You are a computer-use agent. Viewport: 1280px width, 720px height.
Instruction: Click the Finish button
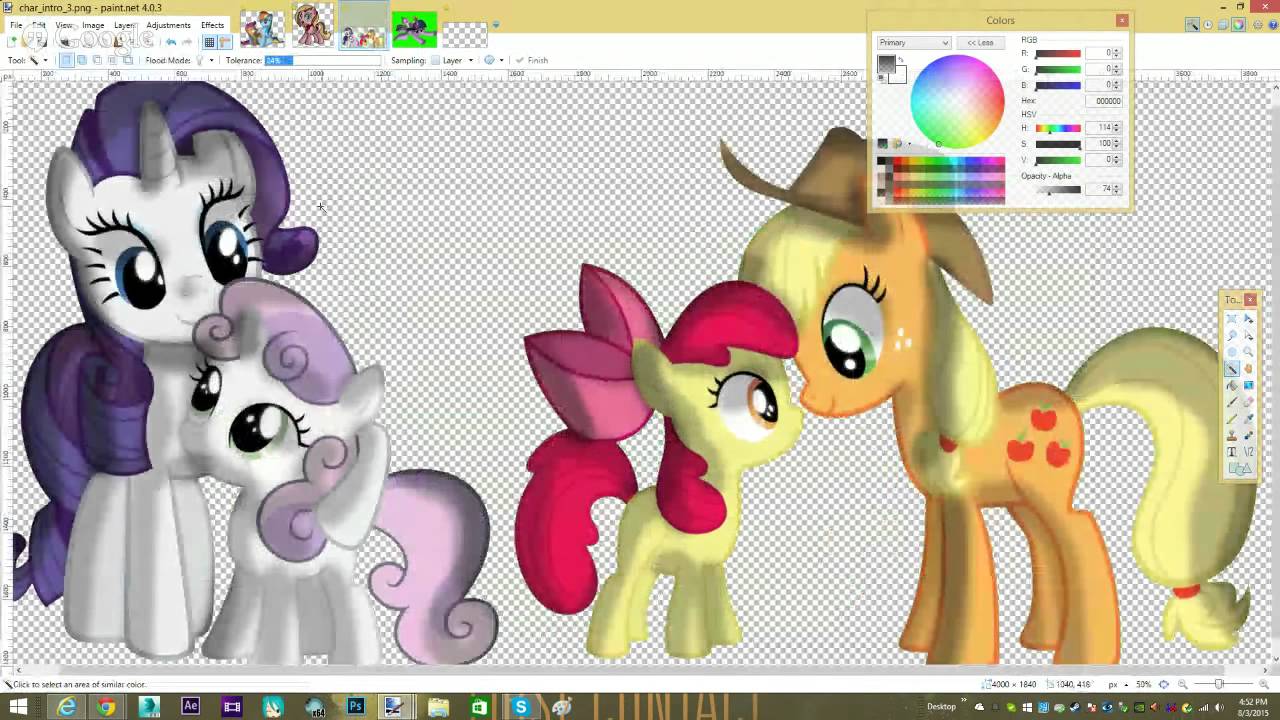click(531, 60)
